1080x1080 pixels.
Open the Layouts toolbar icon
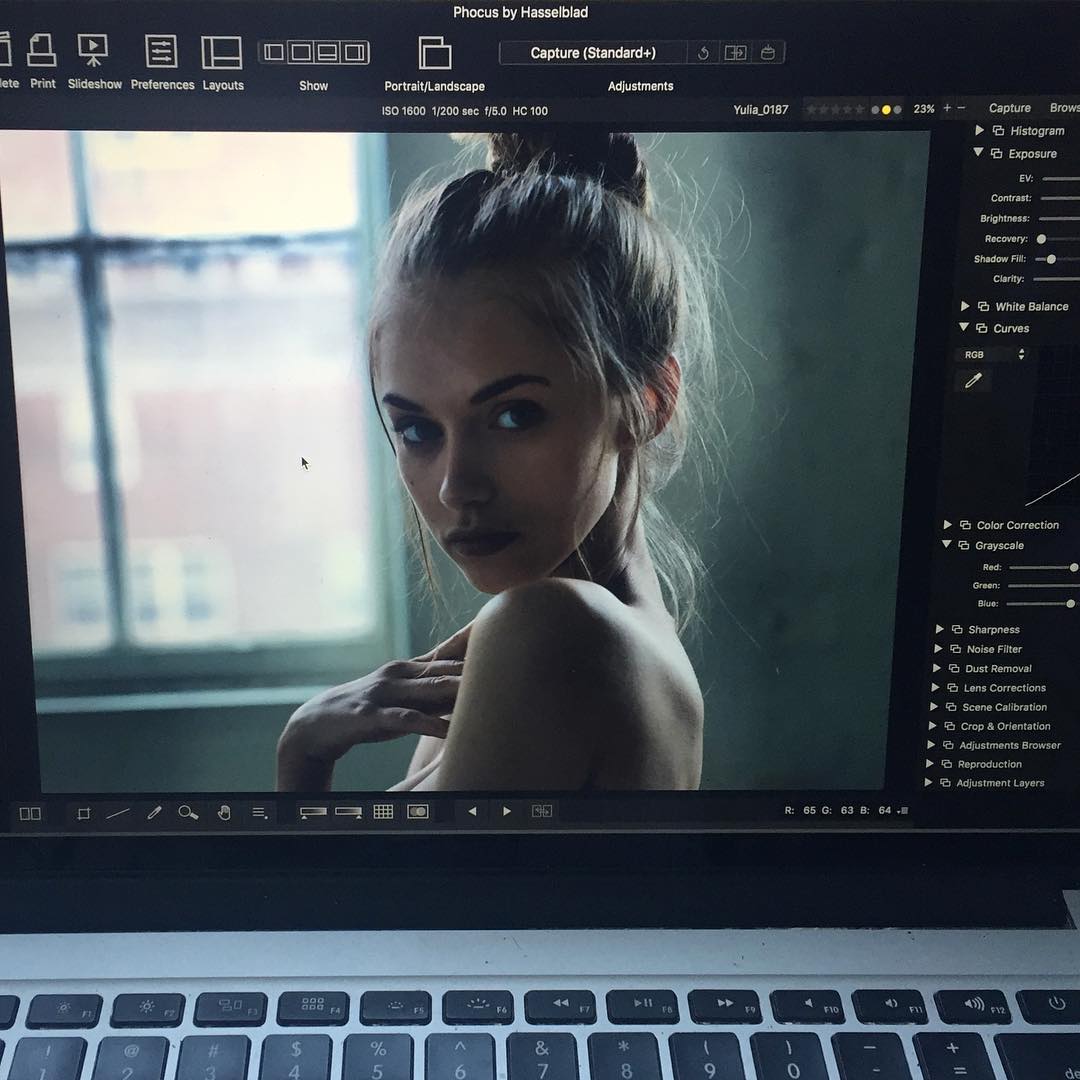pos(222,52)
